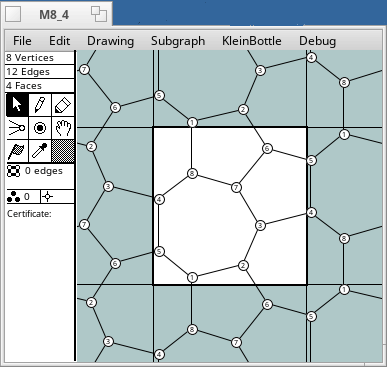Viewport: 387px width, 367px height.
Task: Click the overlapping-squares restore icon in title bar
Action: click(x=99, y=14)
